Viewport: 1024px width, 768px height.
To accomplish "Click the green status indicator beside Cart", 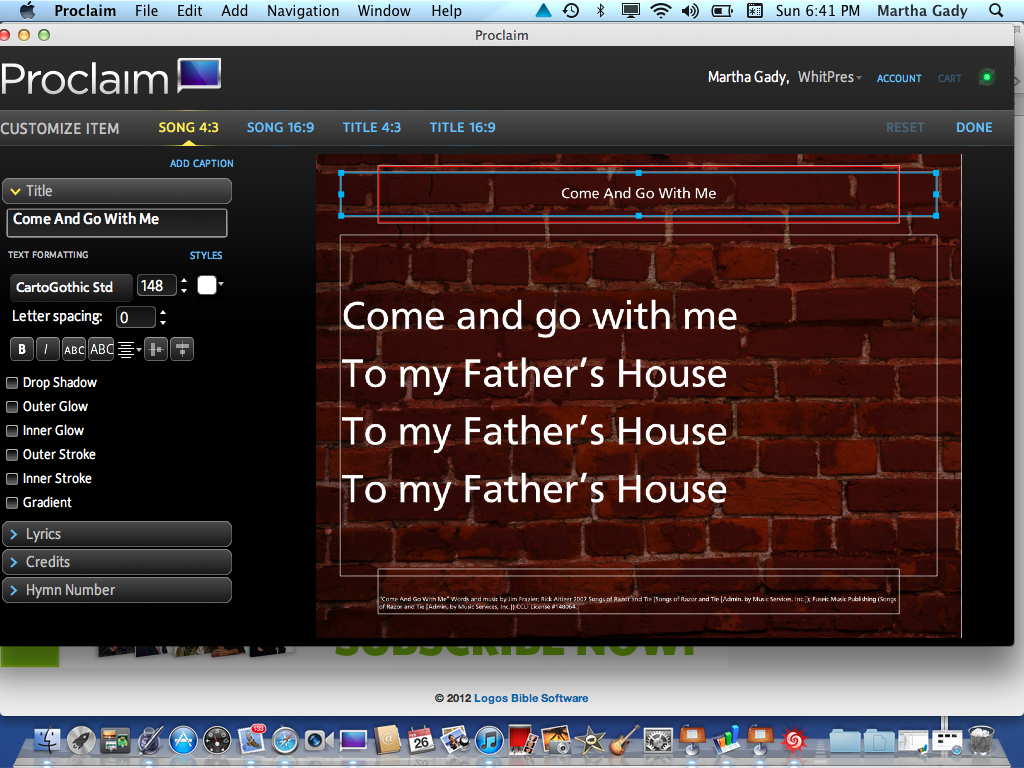I will tap(987, 77).
